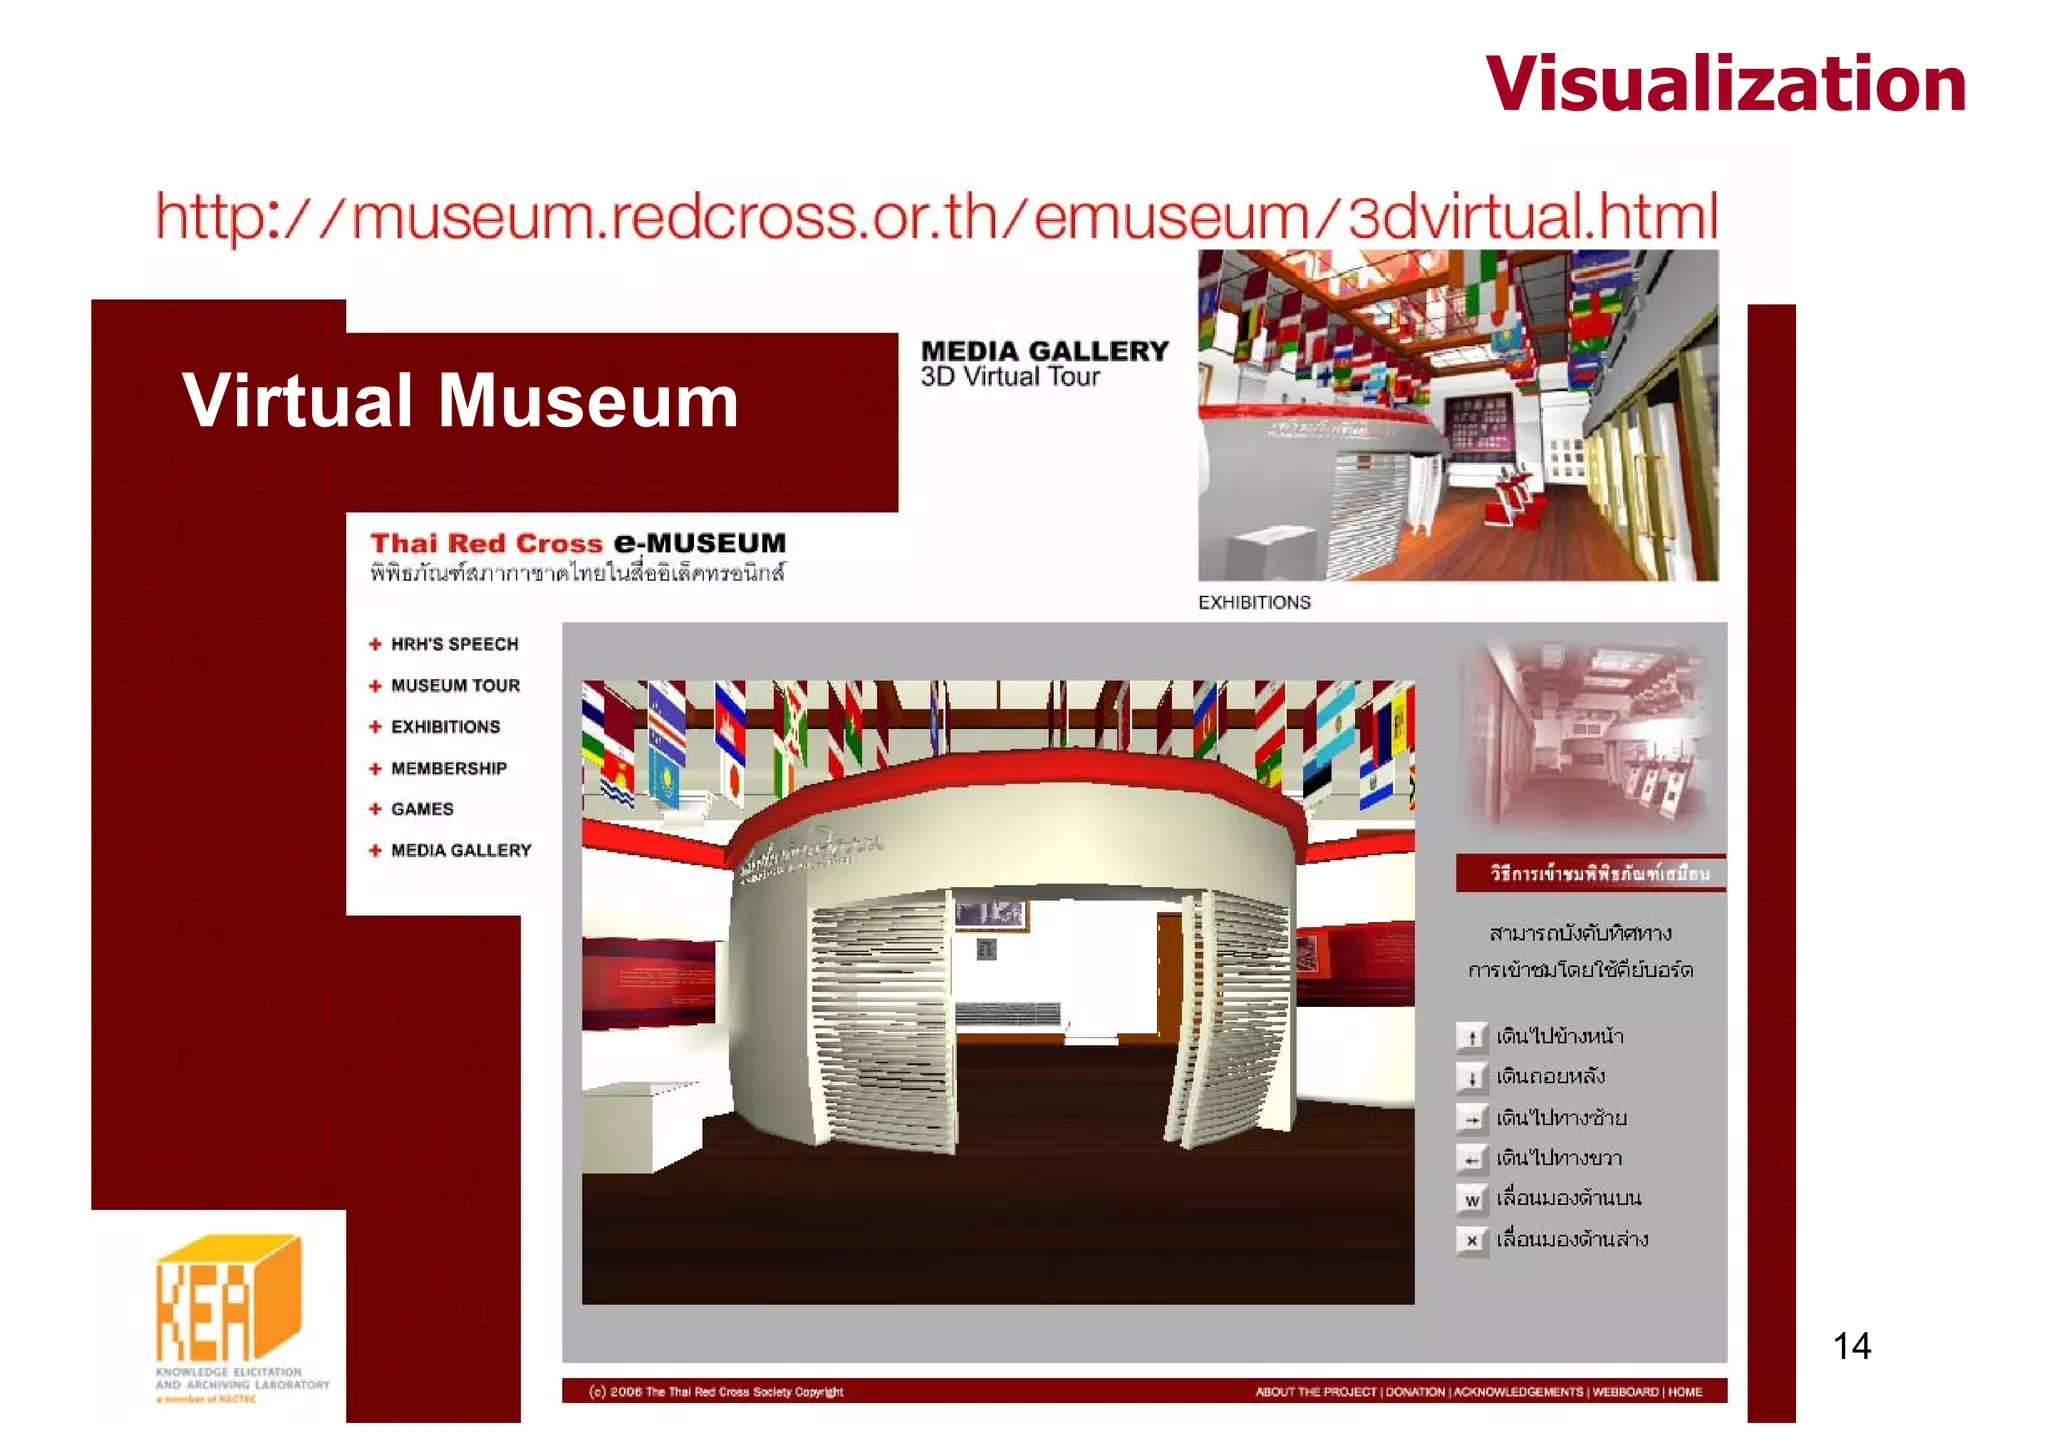Click the plus icon beside MUSEUM TOUR
The height and width of the screenshot is (1448, 2048).
[375, 686]
